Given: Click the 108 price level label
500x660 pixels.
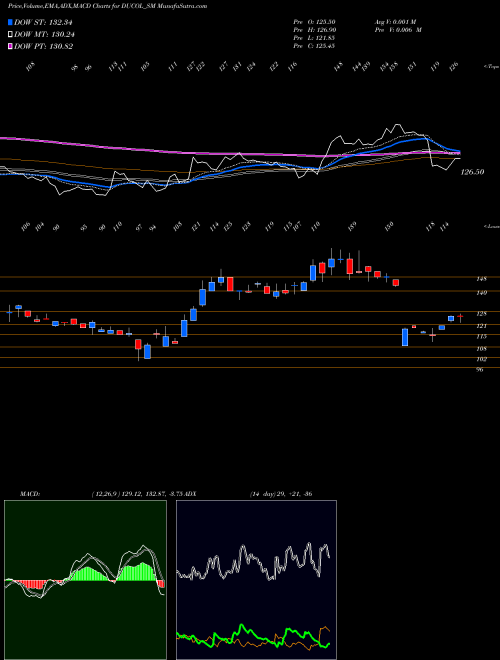Looking at the screenshot, I should (481, 349).
